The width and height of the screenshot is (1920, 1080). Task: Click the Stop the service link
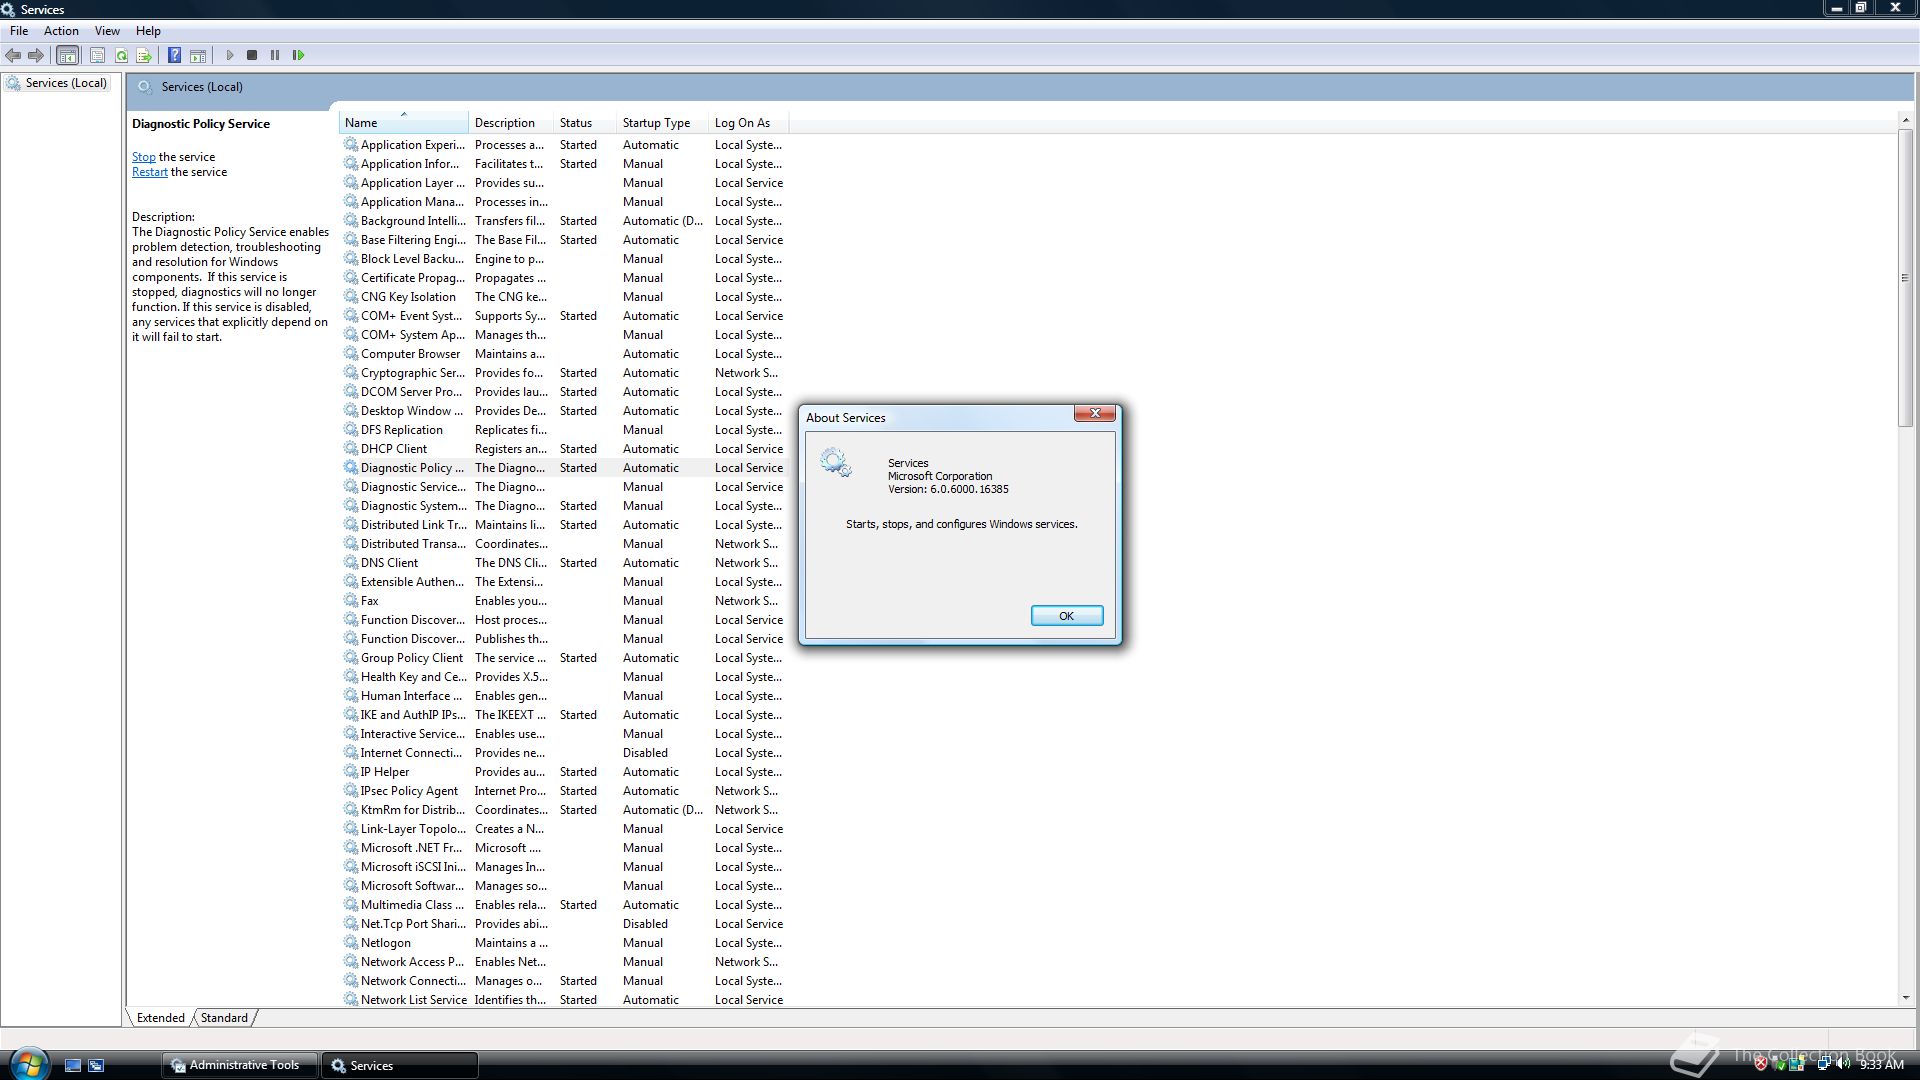tap(143, 157)
